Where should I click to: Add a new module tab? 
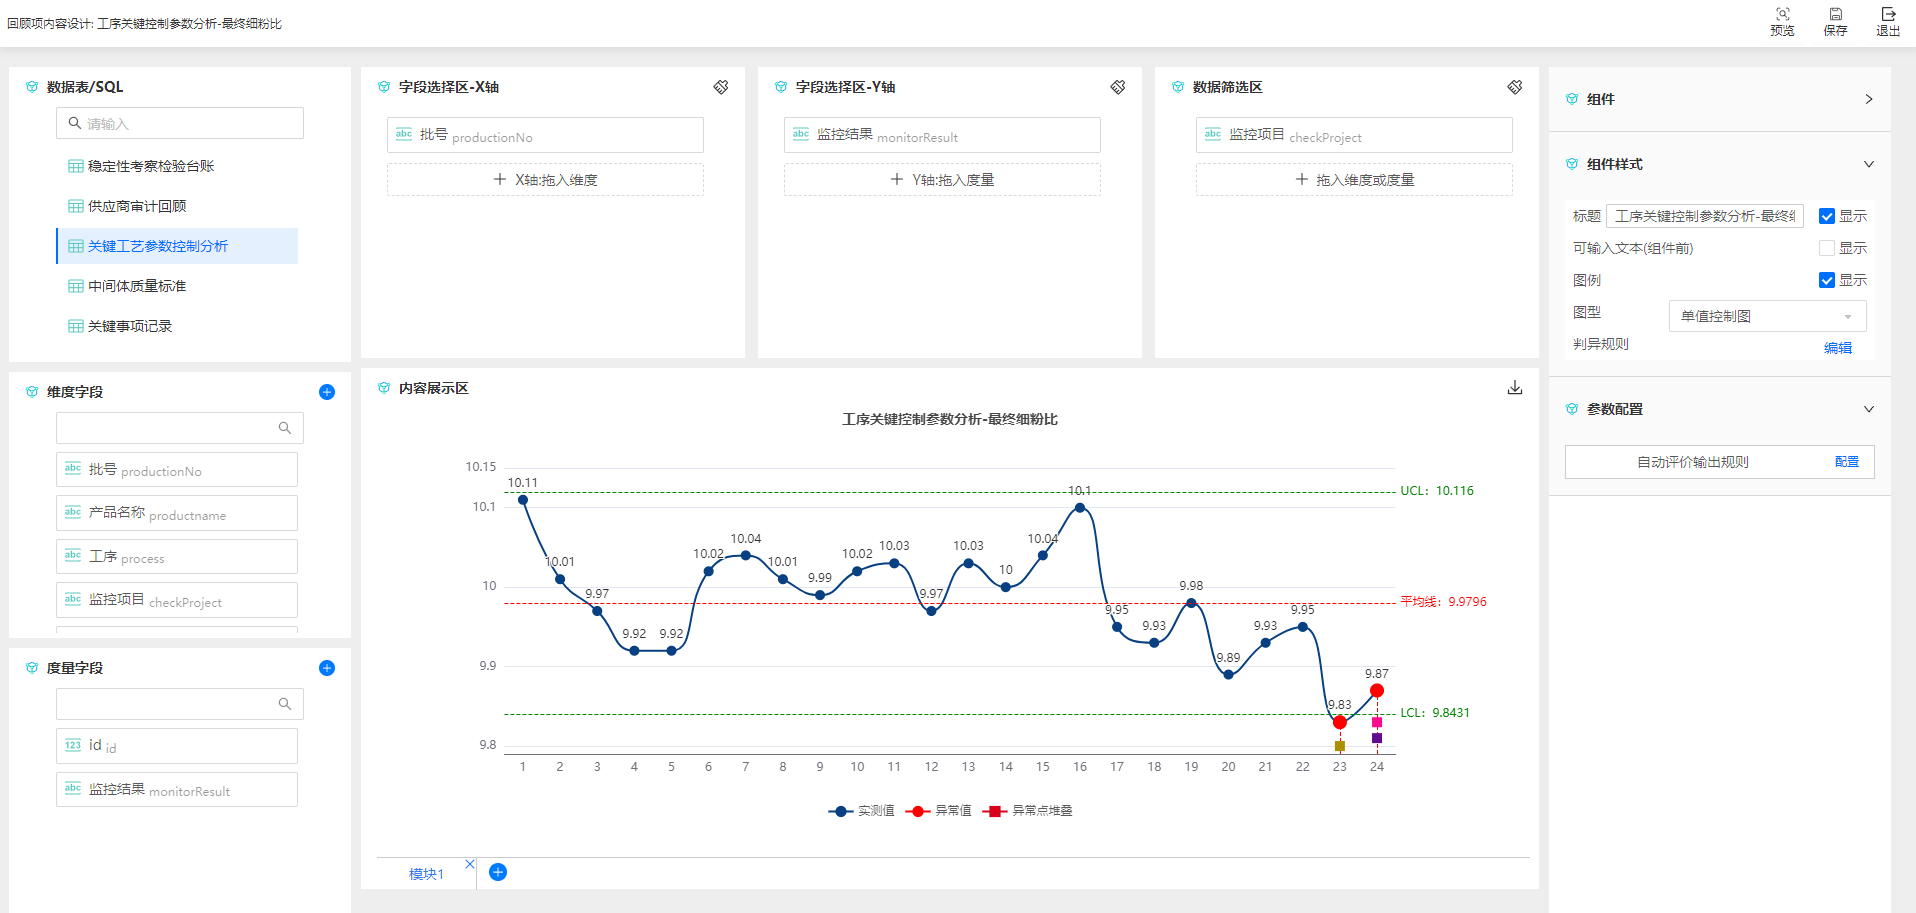pos(498,872)
